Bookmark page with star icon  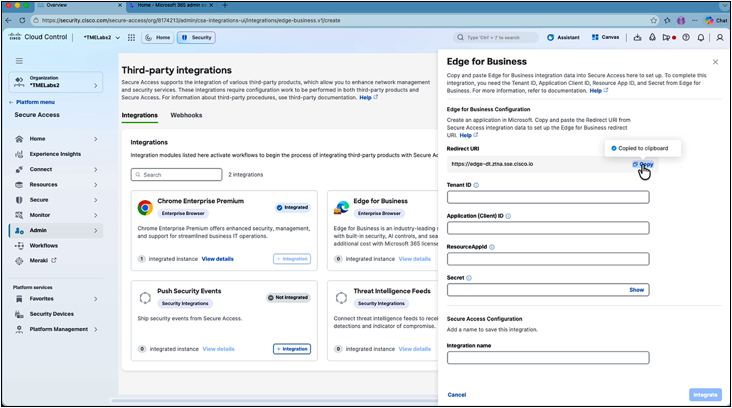(654, 21)
